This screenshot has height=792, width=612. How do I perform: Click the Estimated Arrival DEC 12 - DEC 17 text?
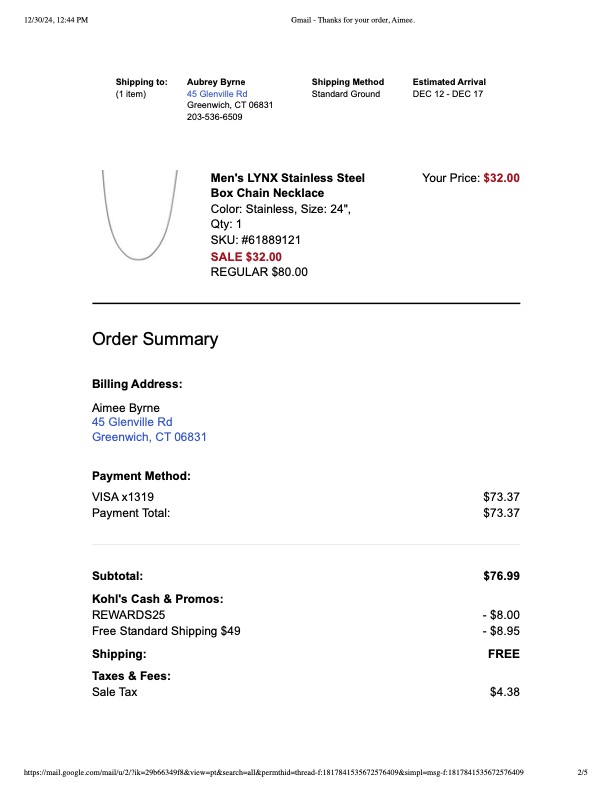[448, 94]
